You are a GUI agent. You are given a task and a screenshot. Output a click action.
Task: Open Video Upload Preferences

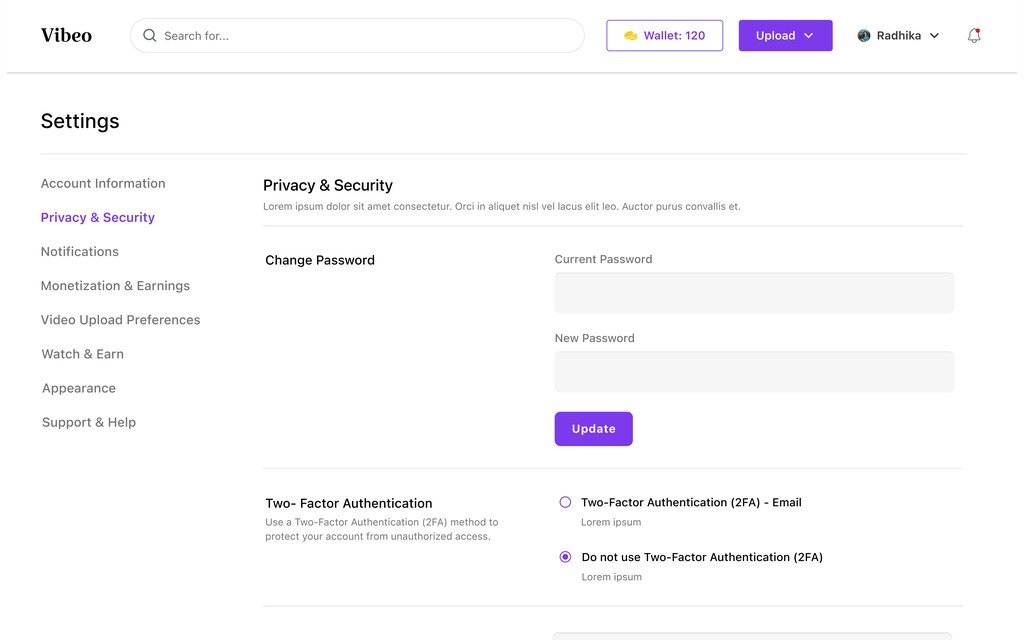point(120,320)
